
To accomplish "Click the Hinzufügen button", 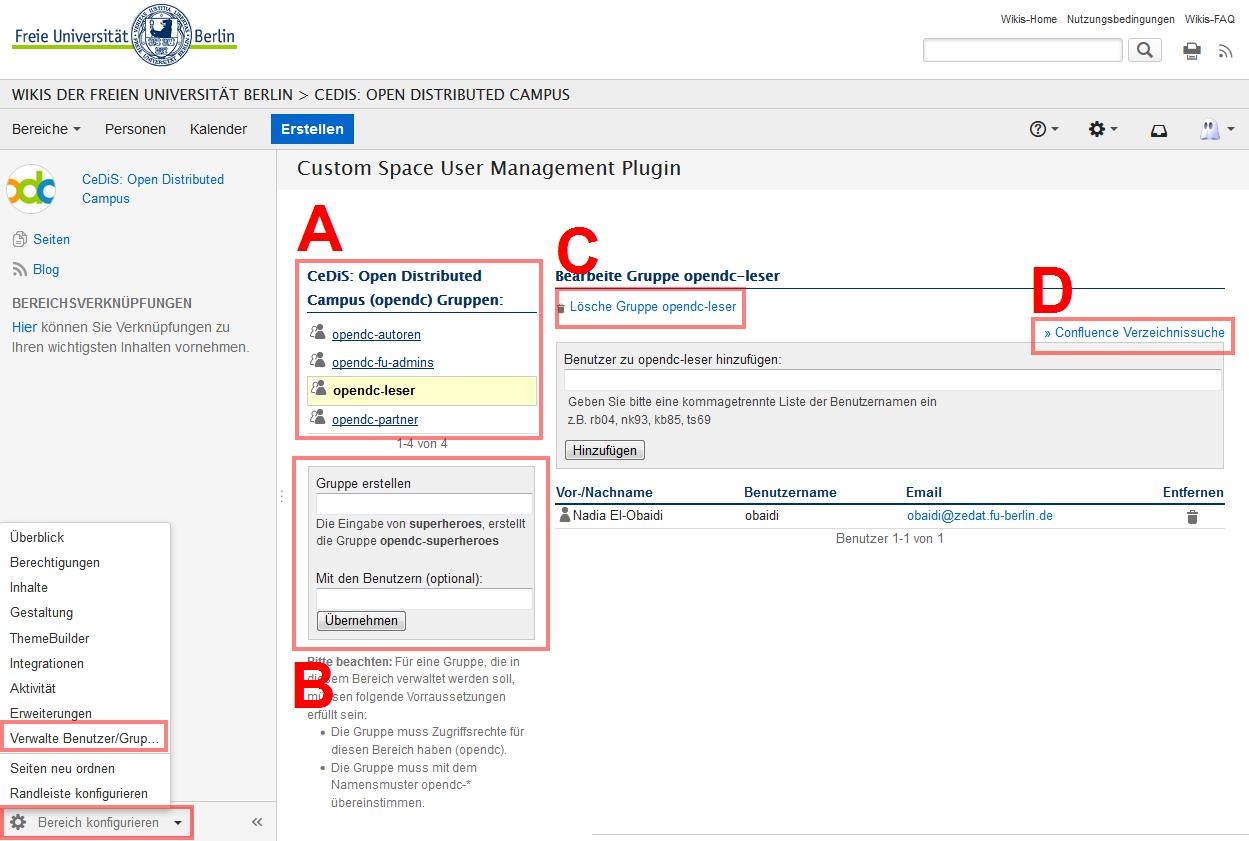I will (x=605, y=450).
